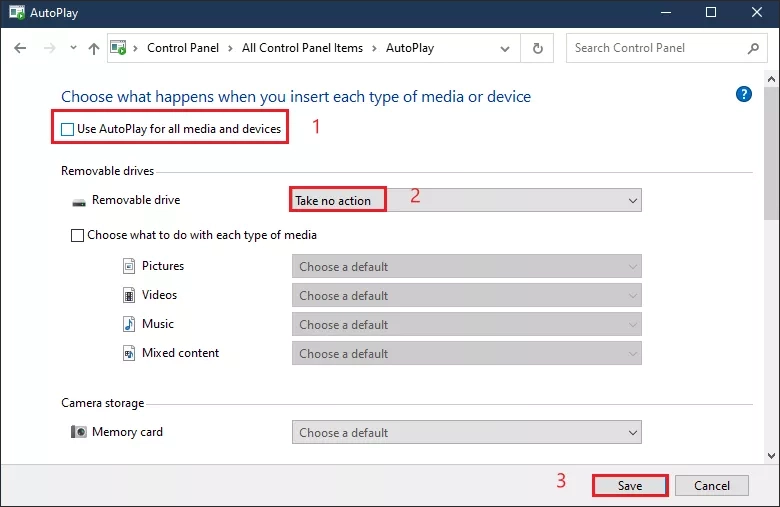The width and height of the screenshot is (780, 507).
Task: Click the search magnifier icon
Action: pyautogui.click(x=753, y=48)
